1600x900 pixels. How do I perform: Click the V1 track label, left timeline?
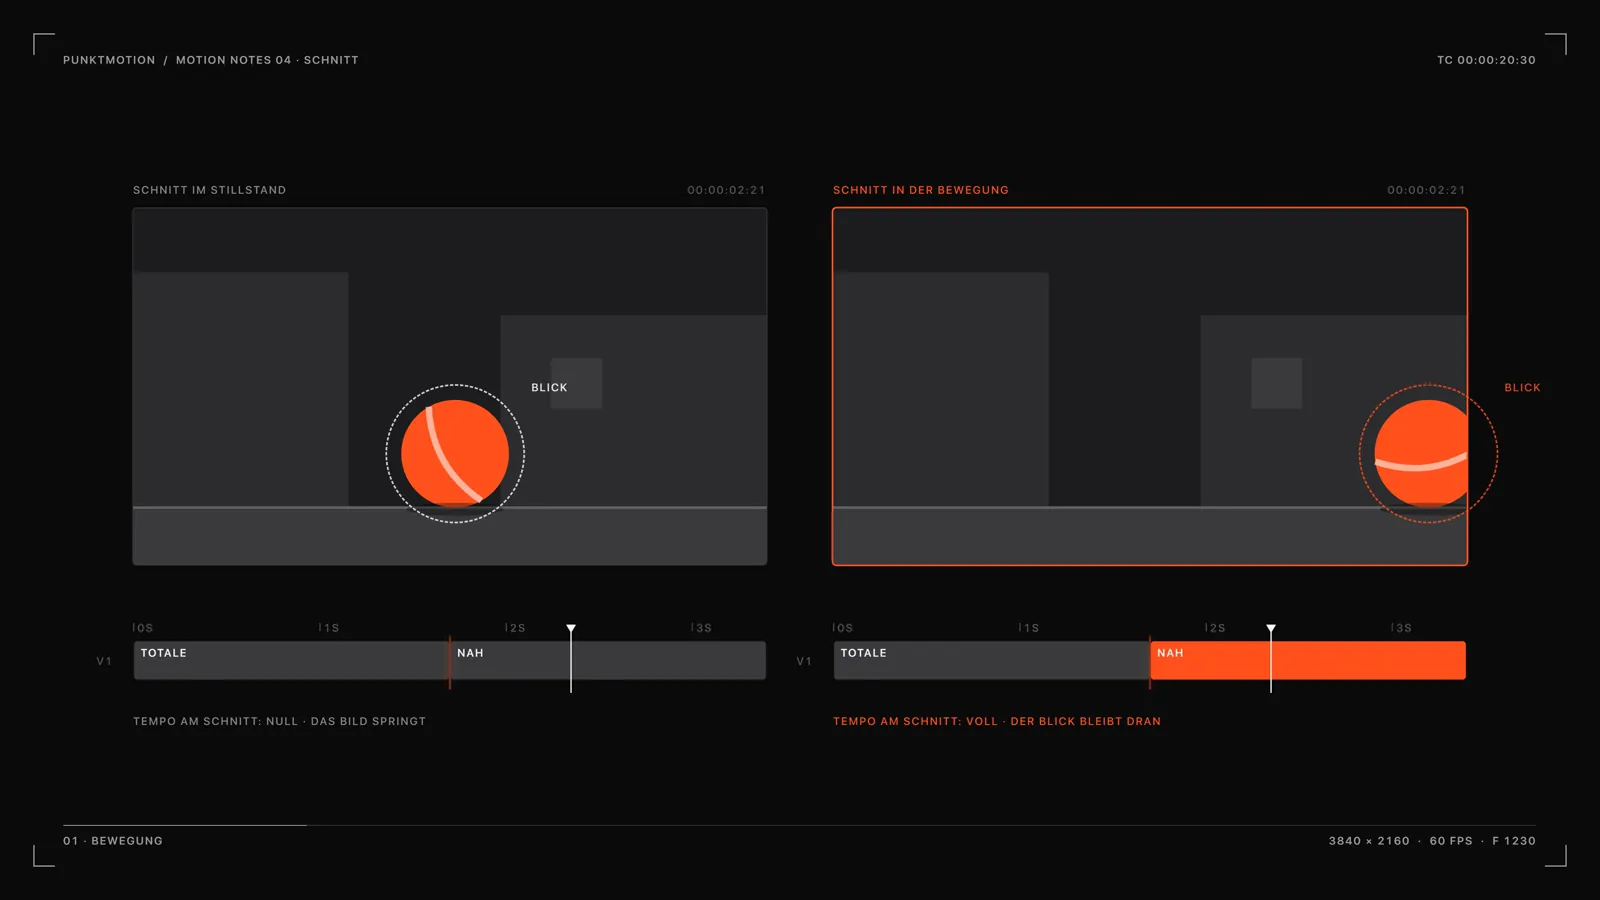[104, 661]
